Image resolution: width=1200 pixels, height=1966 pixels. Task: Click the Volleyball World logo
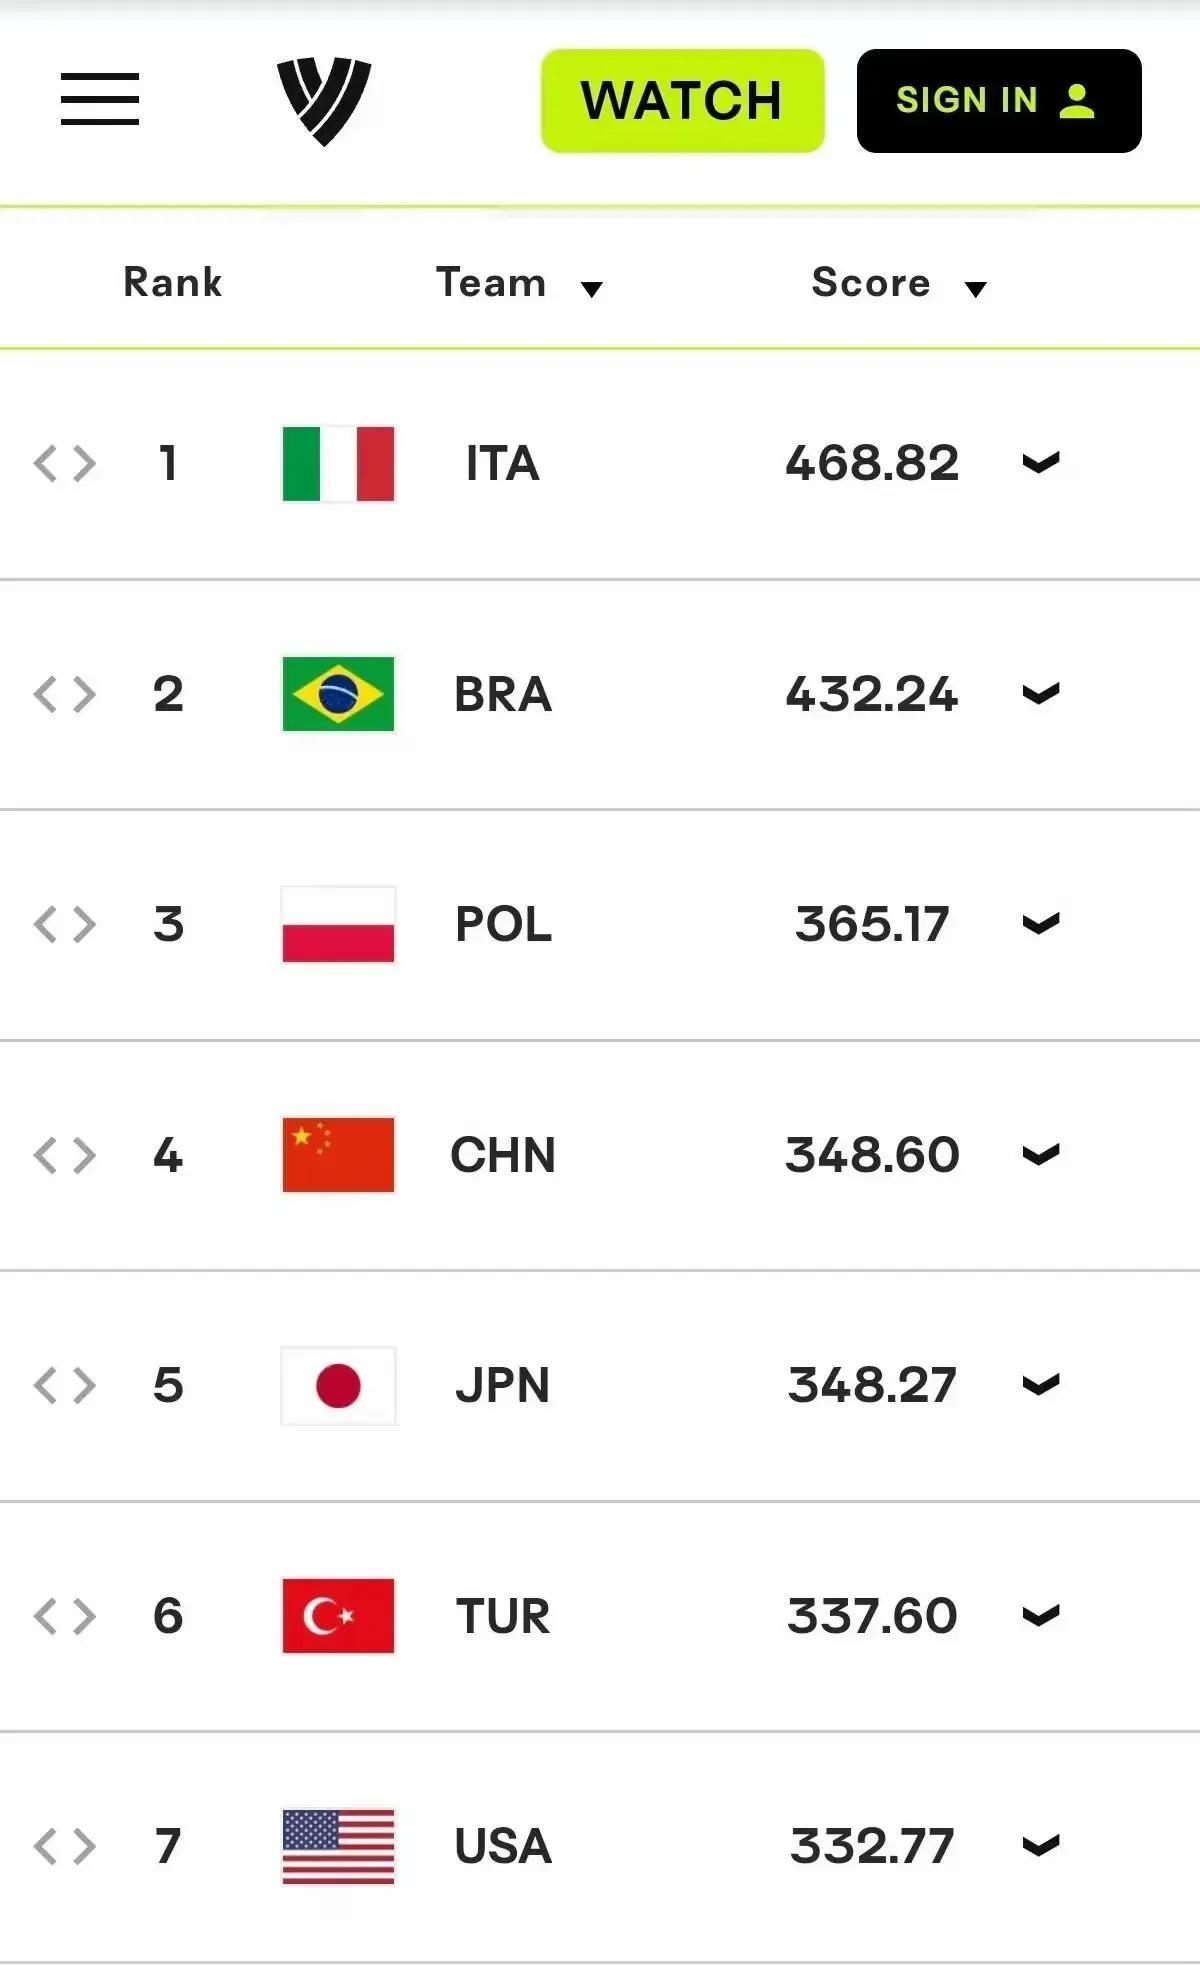[x=324, y=100]
